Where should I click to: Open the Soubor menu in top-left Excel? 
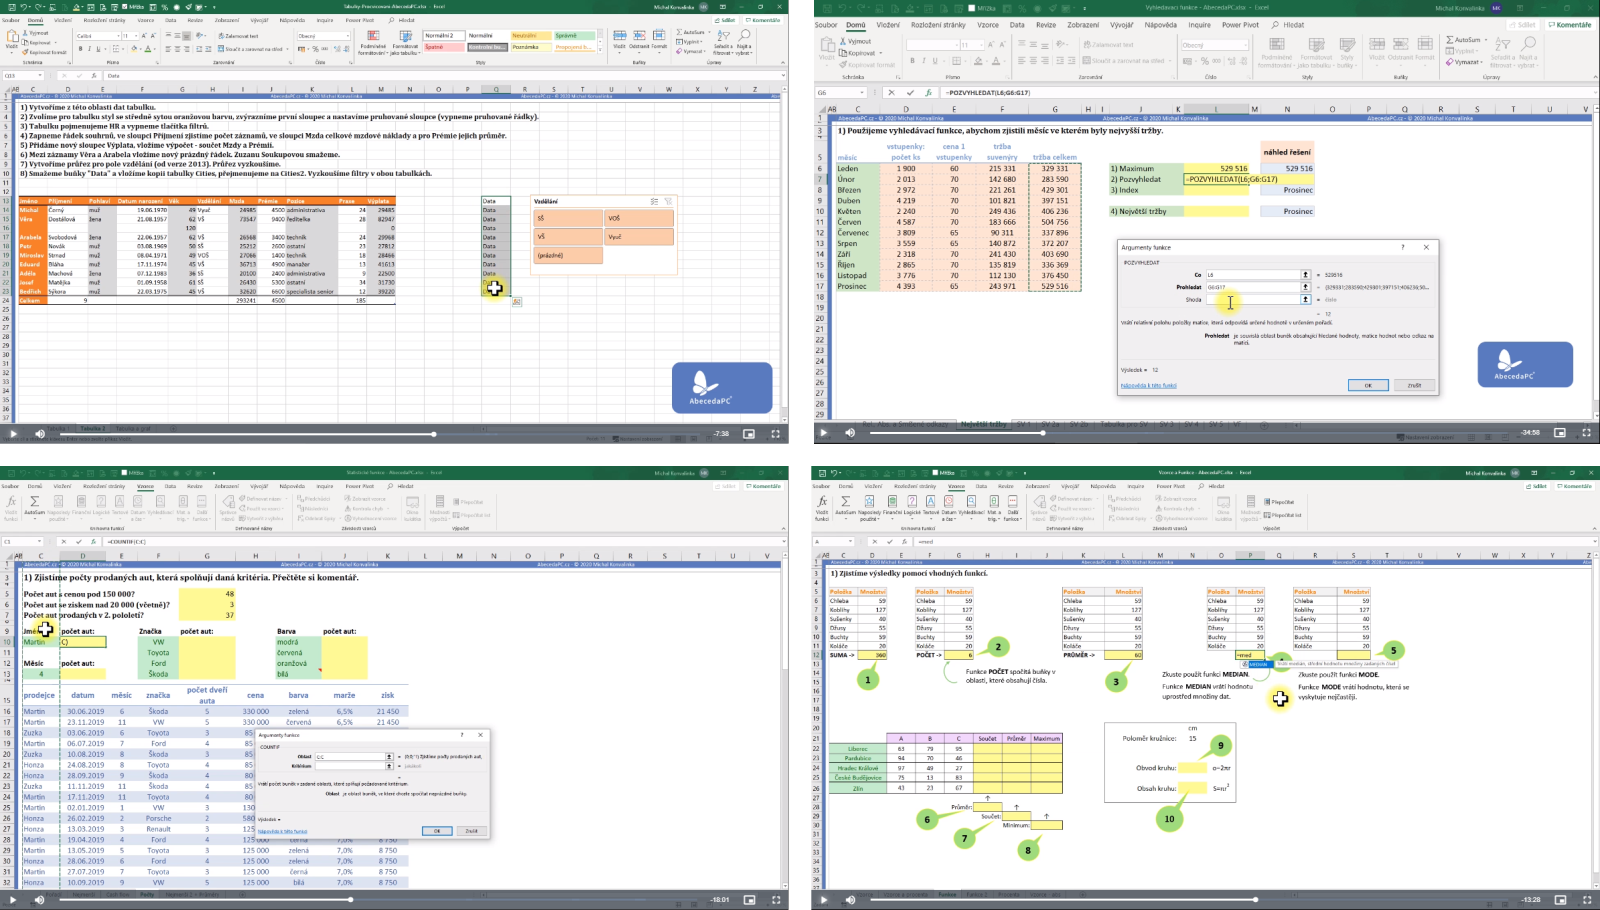tap(11, 20)
